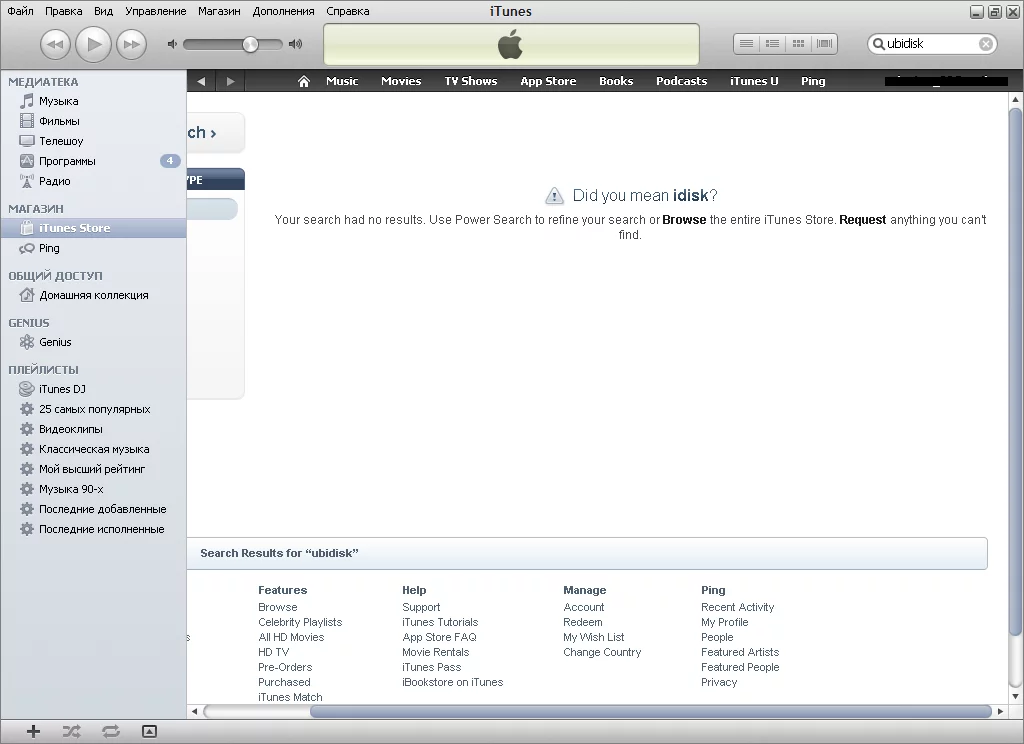1024x744 pixels.
Task: Click the idisk search suggestion
Action: click(x=690, y=195)
